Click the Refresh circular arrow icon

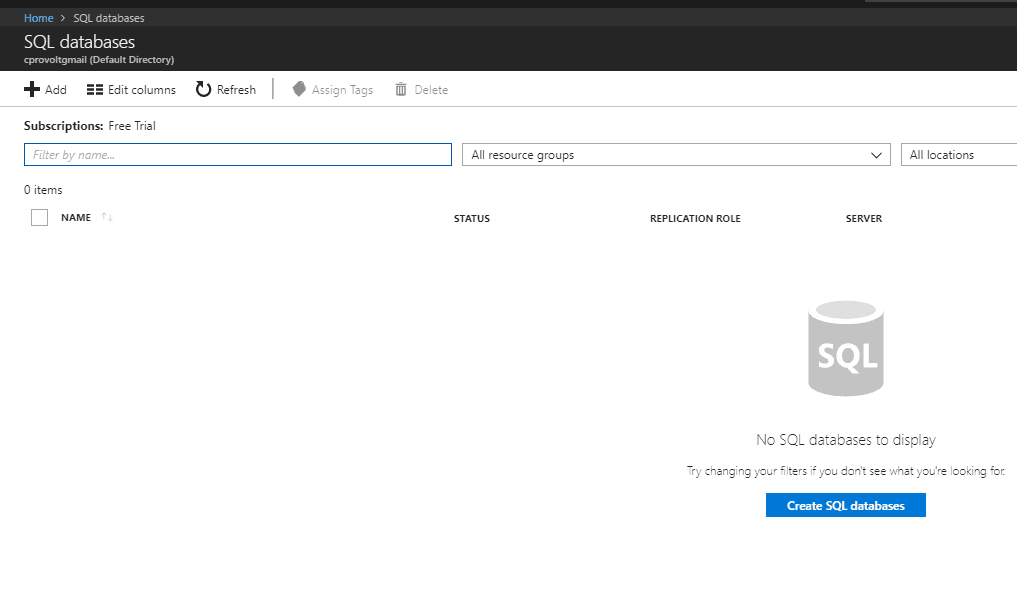[x=204, y=89]
